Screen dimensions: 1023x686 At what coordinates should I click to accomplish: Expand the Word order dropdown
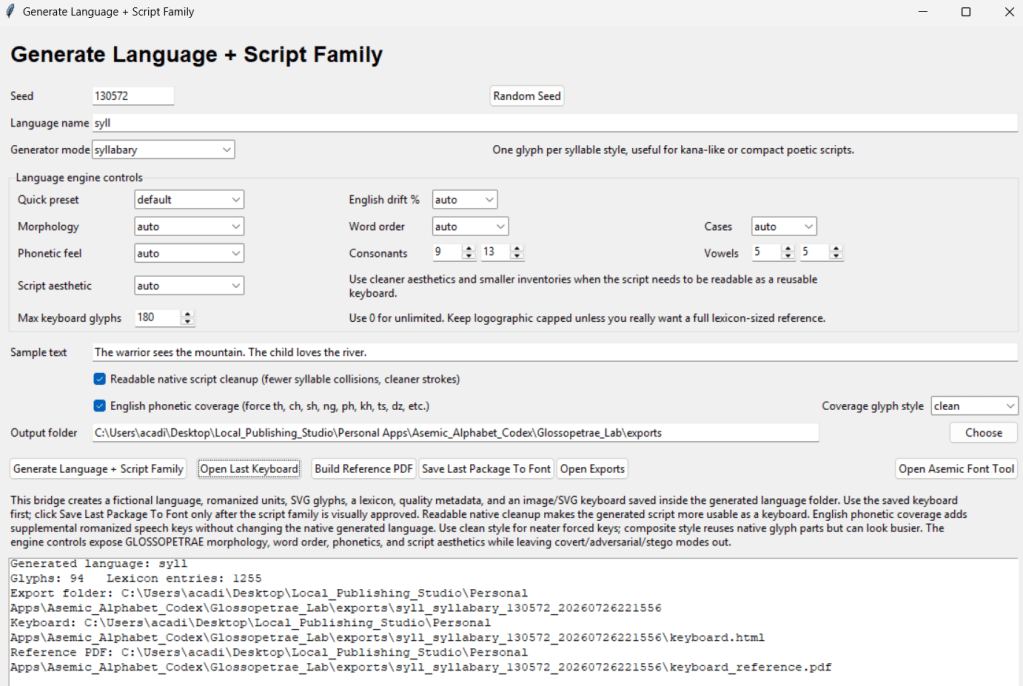point(470,226)
